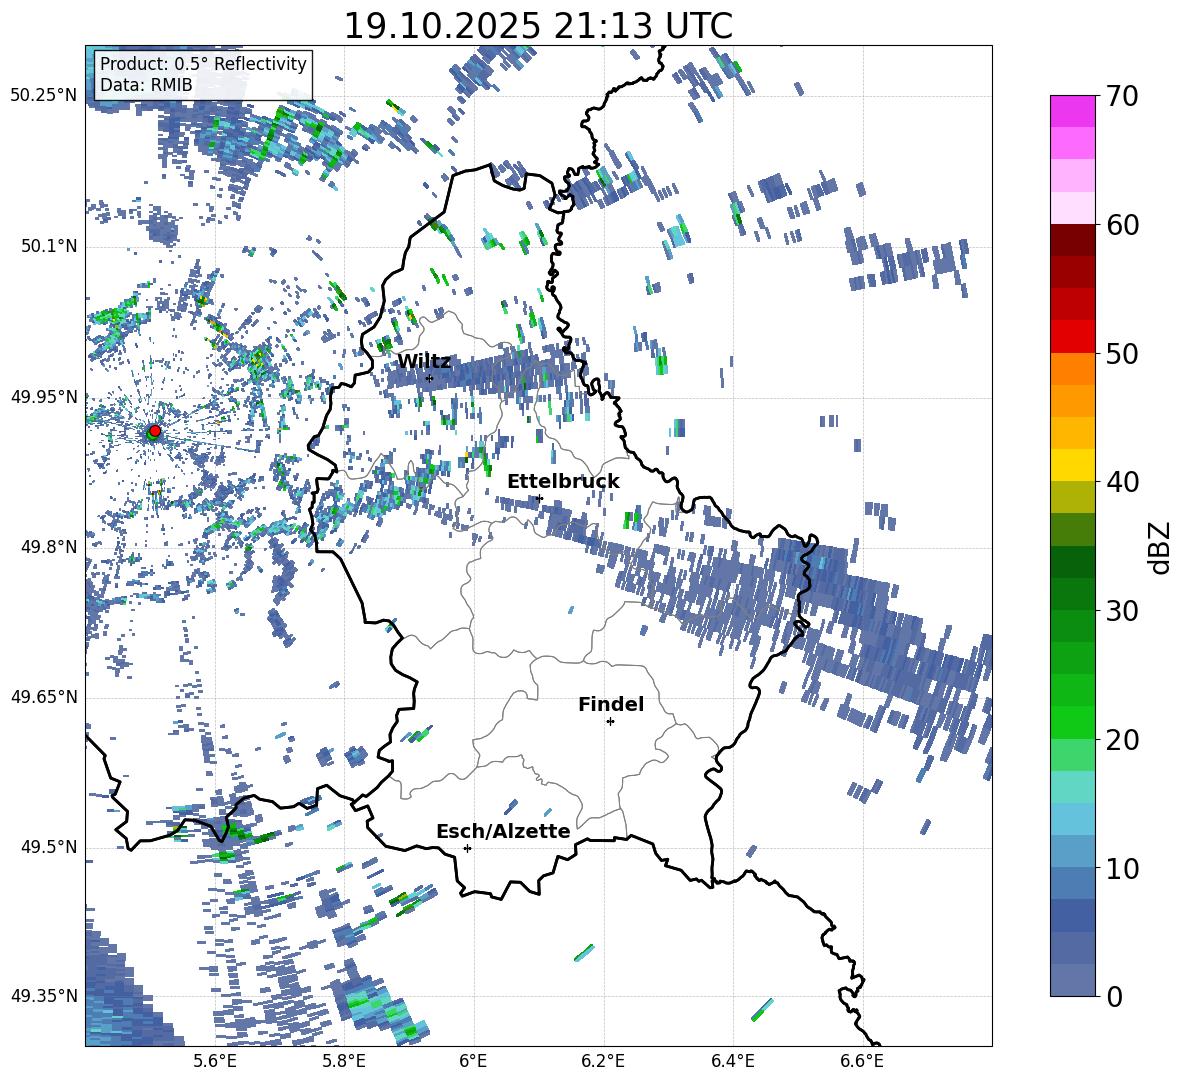This screenshot has width=1184, height=1081.
Task: Click the 60 value on colorbar
Action: click(x=1122, y=225)
